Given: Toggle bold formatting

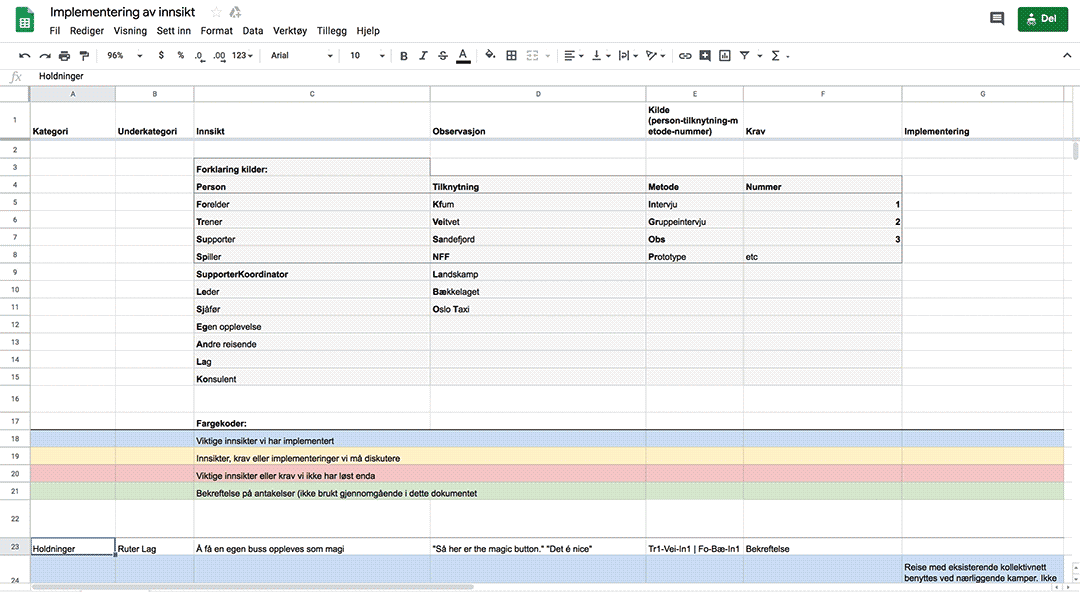Looking at the screenshot, I should point(404,56).
